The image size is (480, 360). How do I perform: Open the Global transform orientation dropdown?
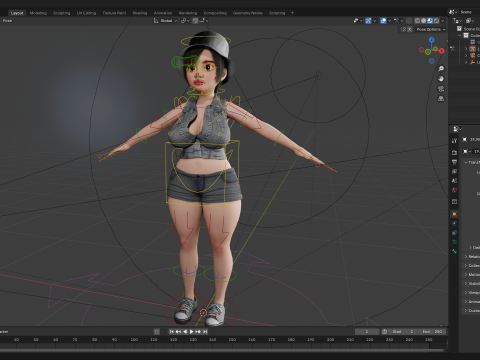click(165, 21)
